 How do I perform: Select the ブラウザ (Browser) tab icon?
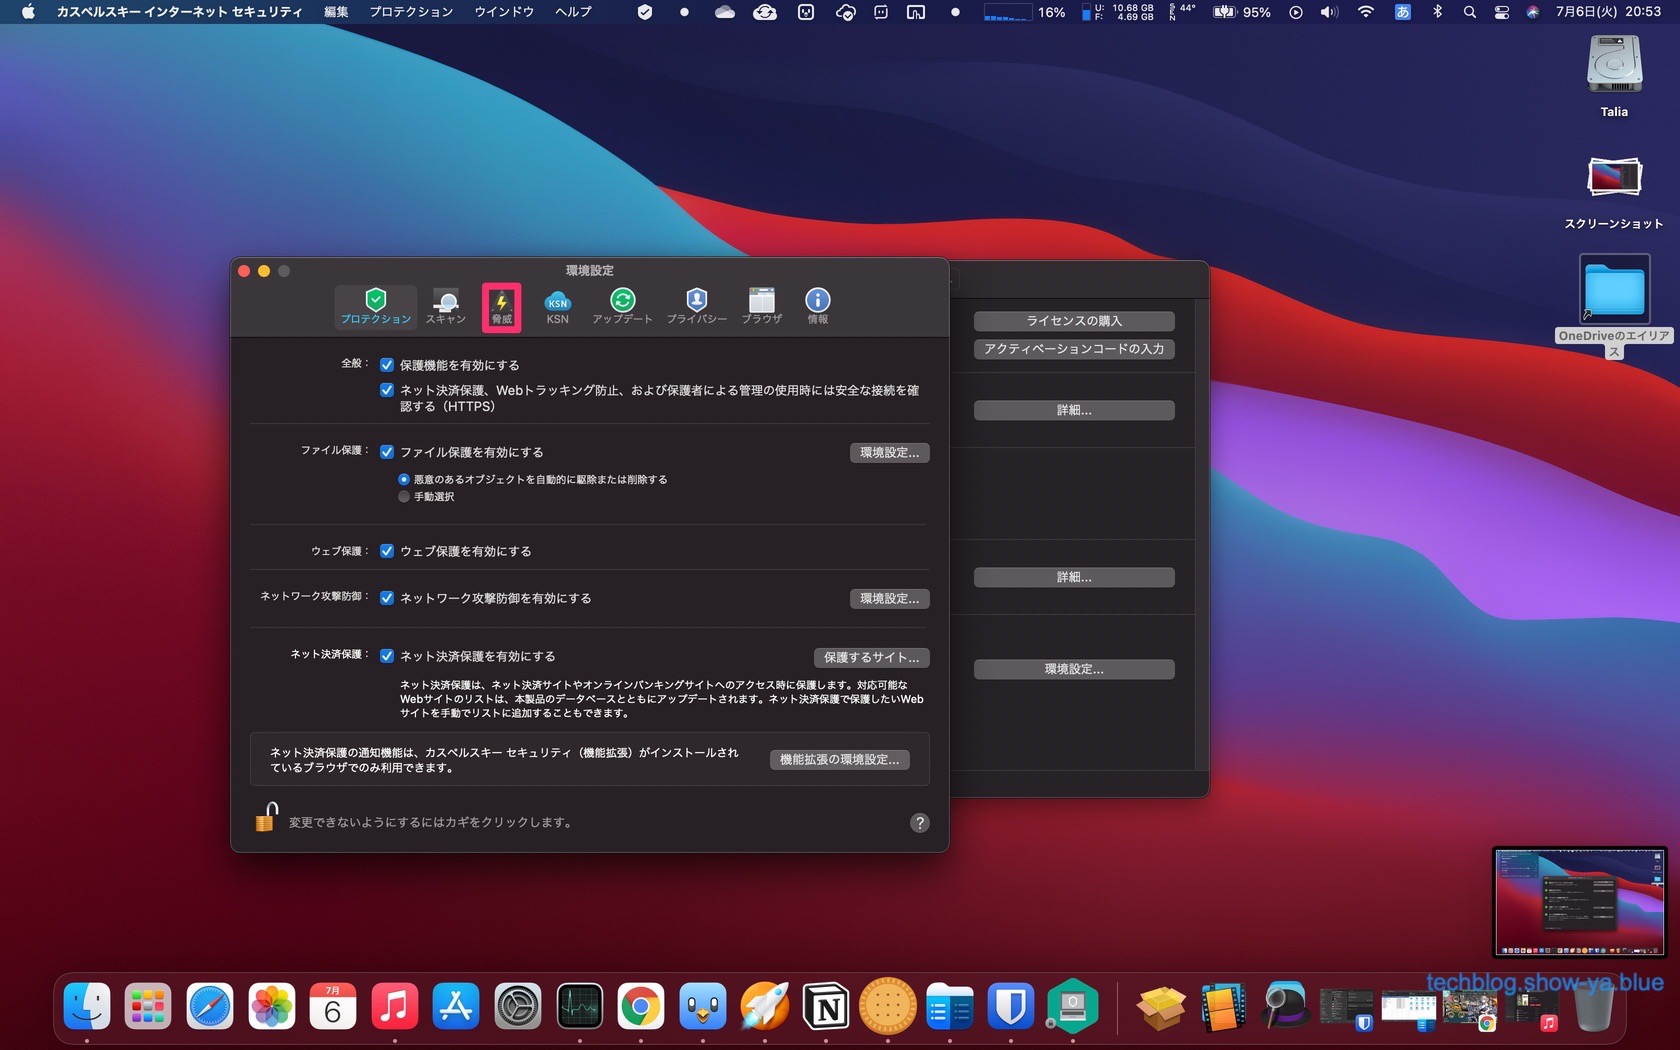click(x=761, y=305)
